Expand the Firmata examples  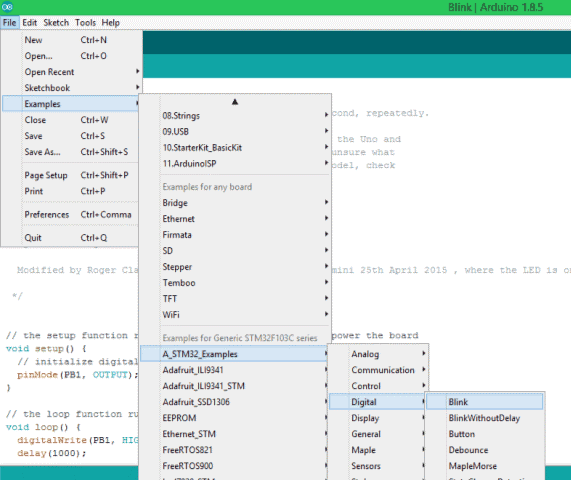[235, 235]
